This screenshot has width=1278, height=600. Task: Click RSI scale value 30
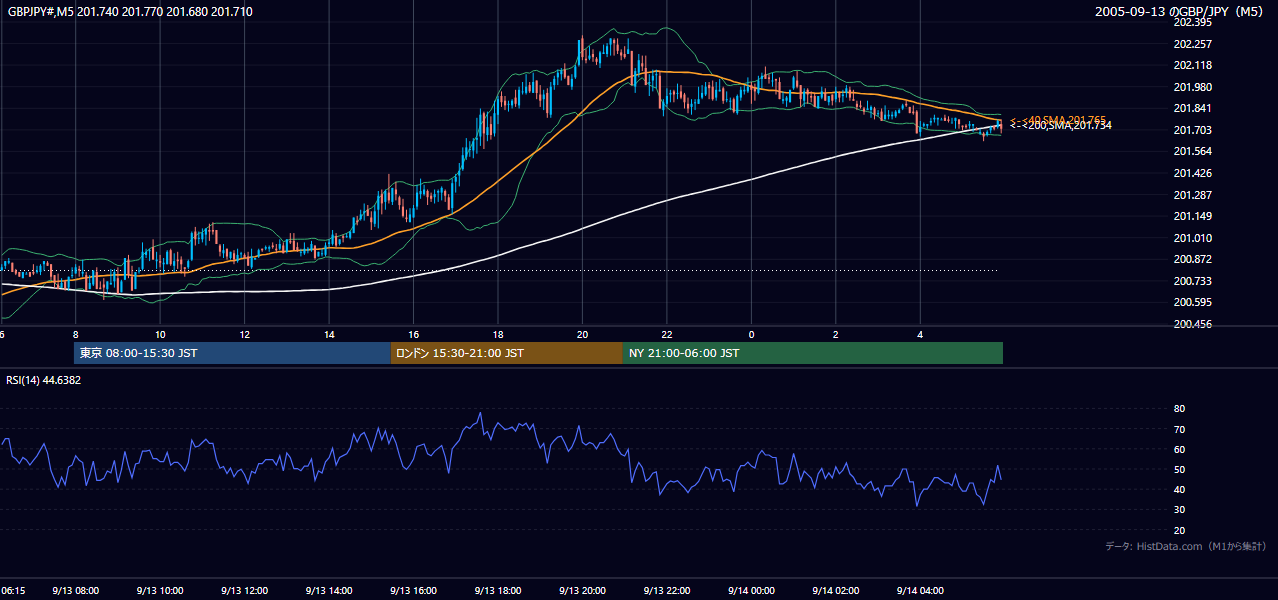point(1179,510)
